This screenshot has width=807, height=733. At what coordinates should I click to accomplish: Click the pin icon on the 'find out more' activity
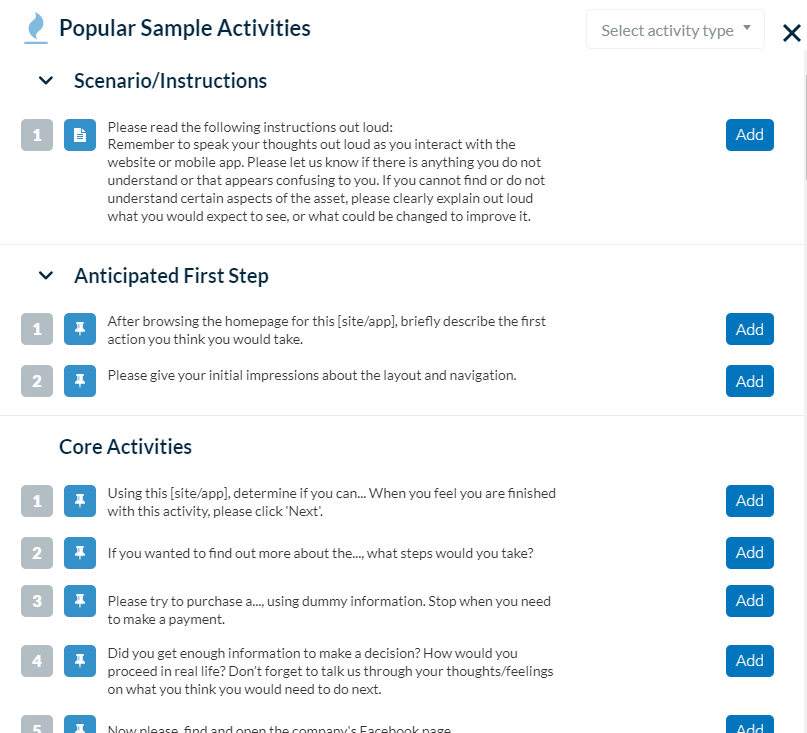(x=79, y=553)
